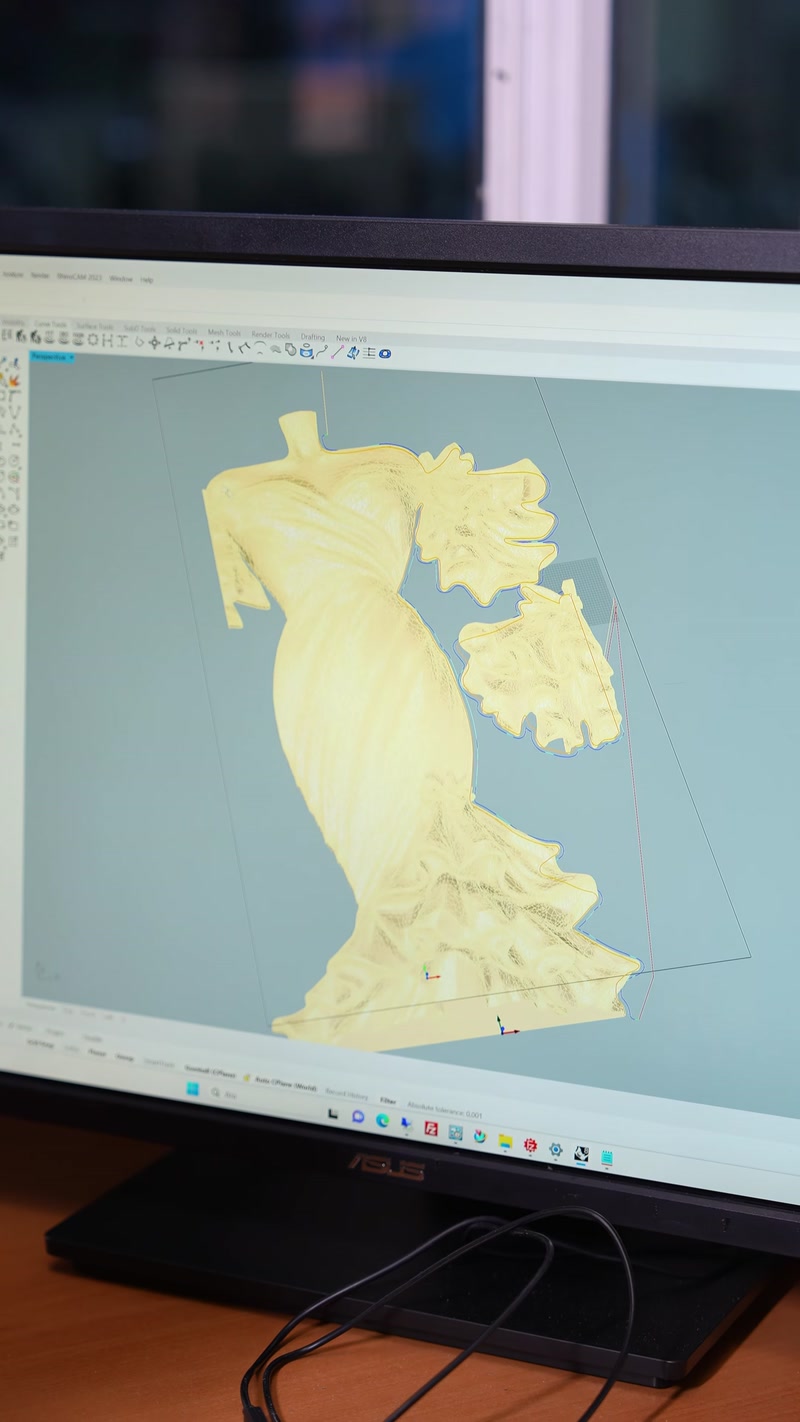Click the blue cylinder curve tool icon
This screenshot has width=800, height=1422.
click(306, 351)
